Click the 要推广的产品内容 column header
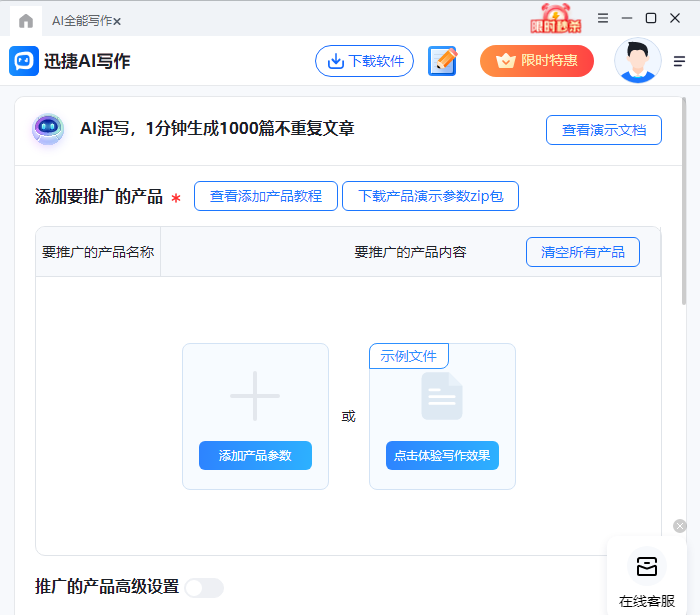The width and height of the screenshot is (700, 615). tap(410, 252)
